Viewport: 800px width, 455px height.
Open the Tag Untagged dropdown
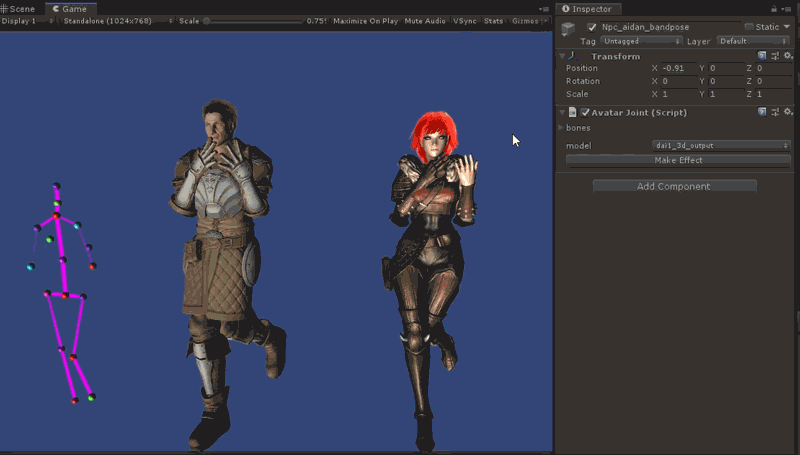pyautogui.click(x=641, y=41)
